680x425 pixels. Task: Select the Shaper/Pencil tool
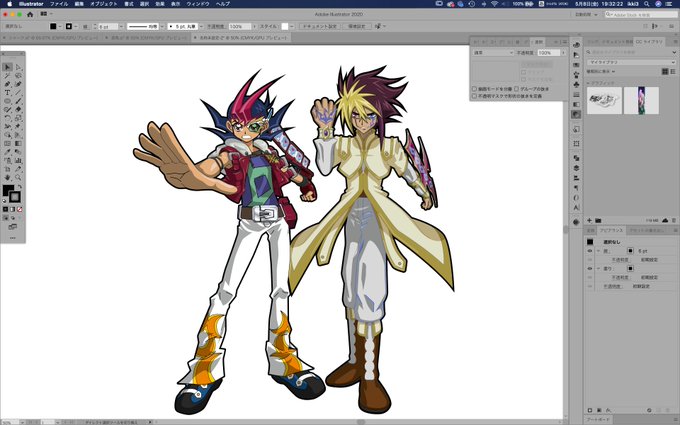(x=7, y=109)
